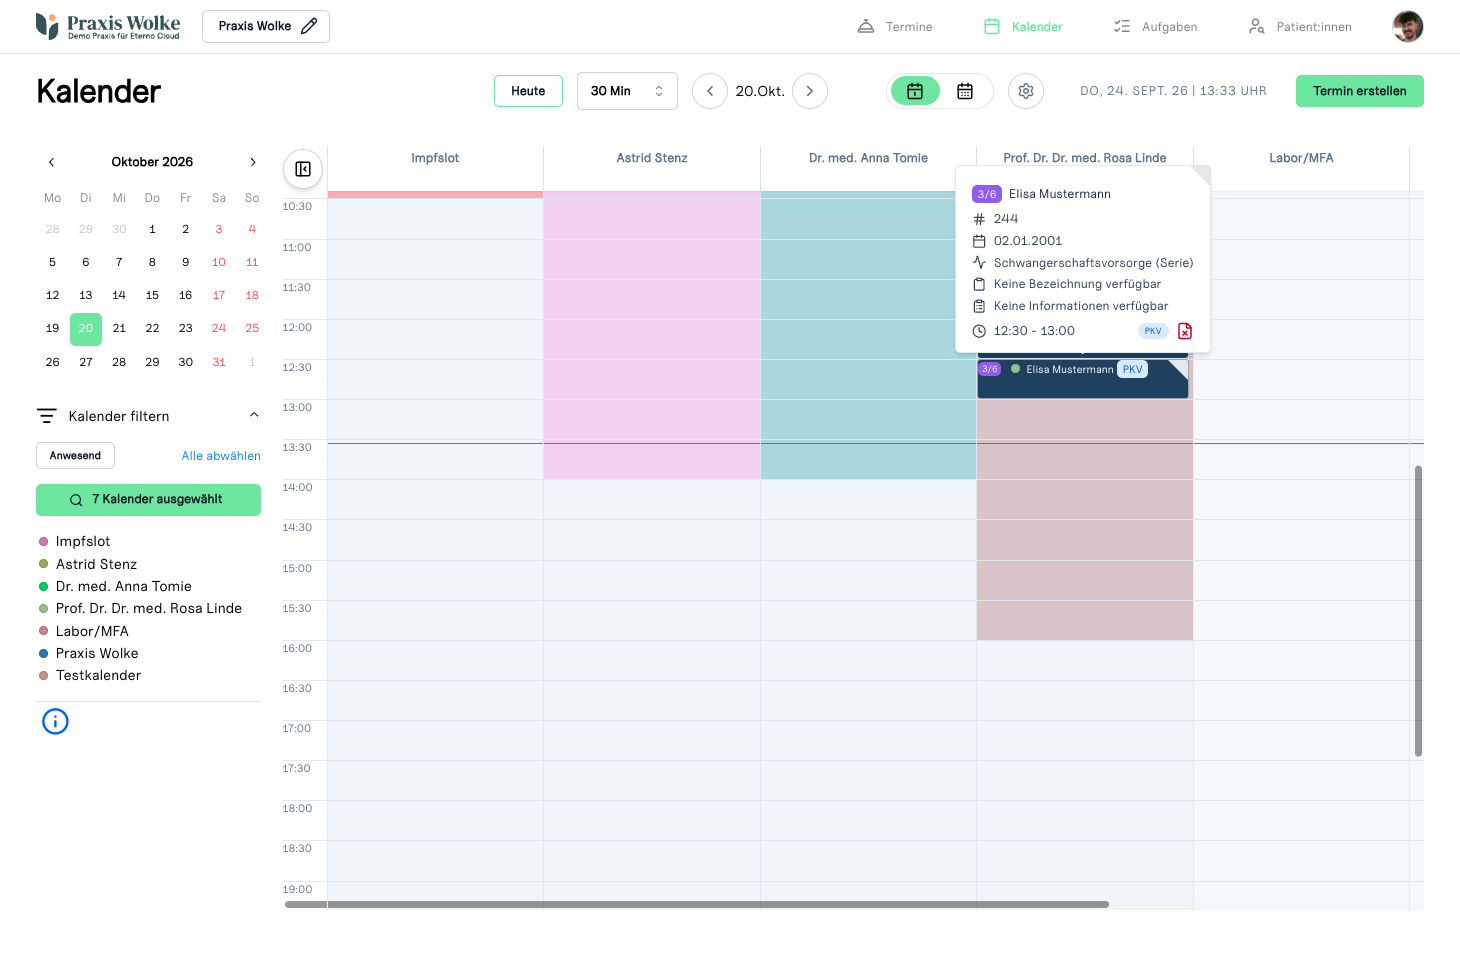Toggle Astrid Stenz calendar filter

point(87,564)
